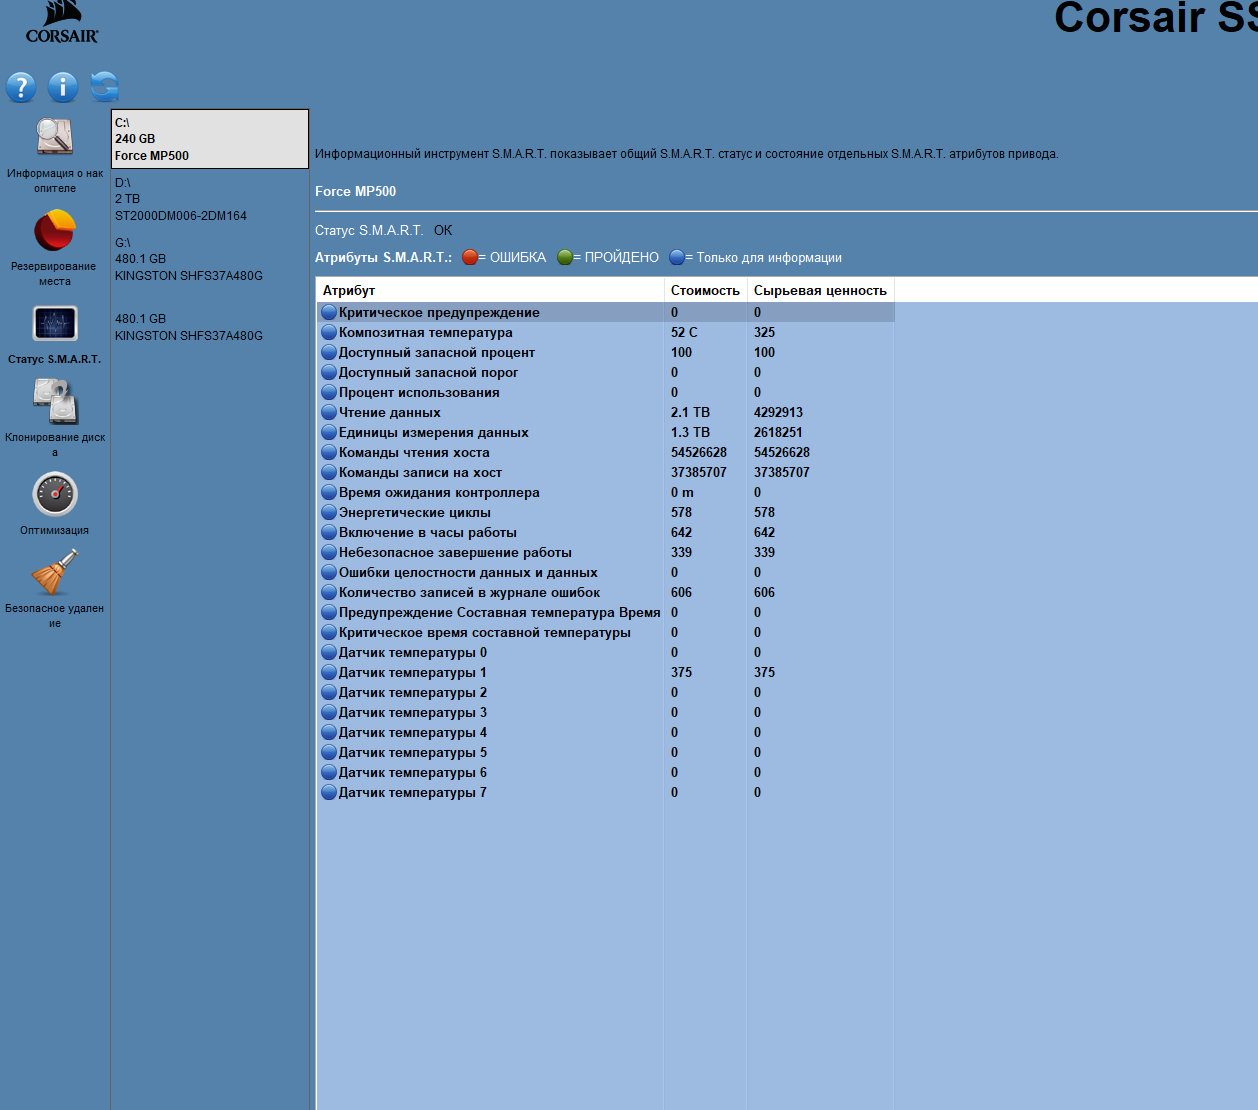Click the Стоимость column header

coord(705,290)
